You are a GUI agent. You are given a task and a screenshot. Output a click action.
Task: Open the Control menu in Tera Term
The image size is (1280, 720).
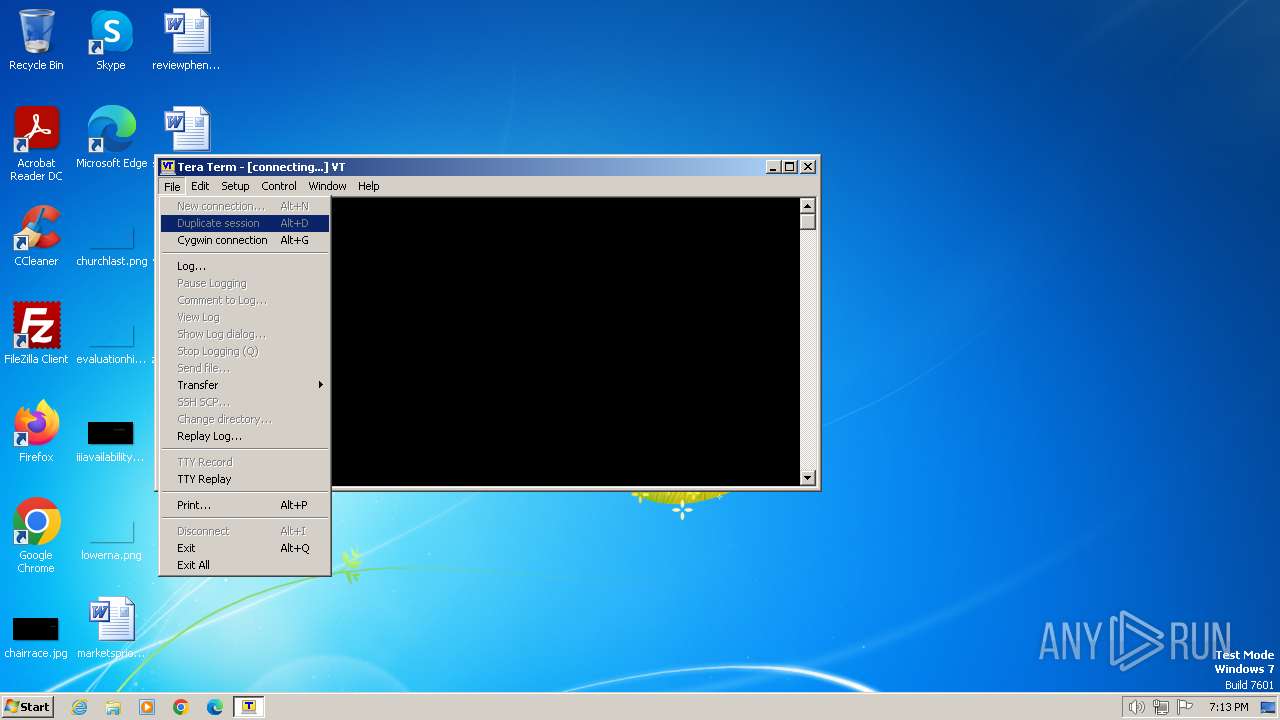(279, 186)
